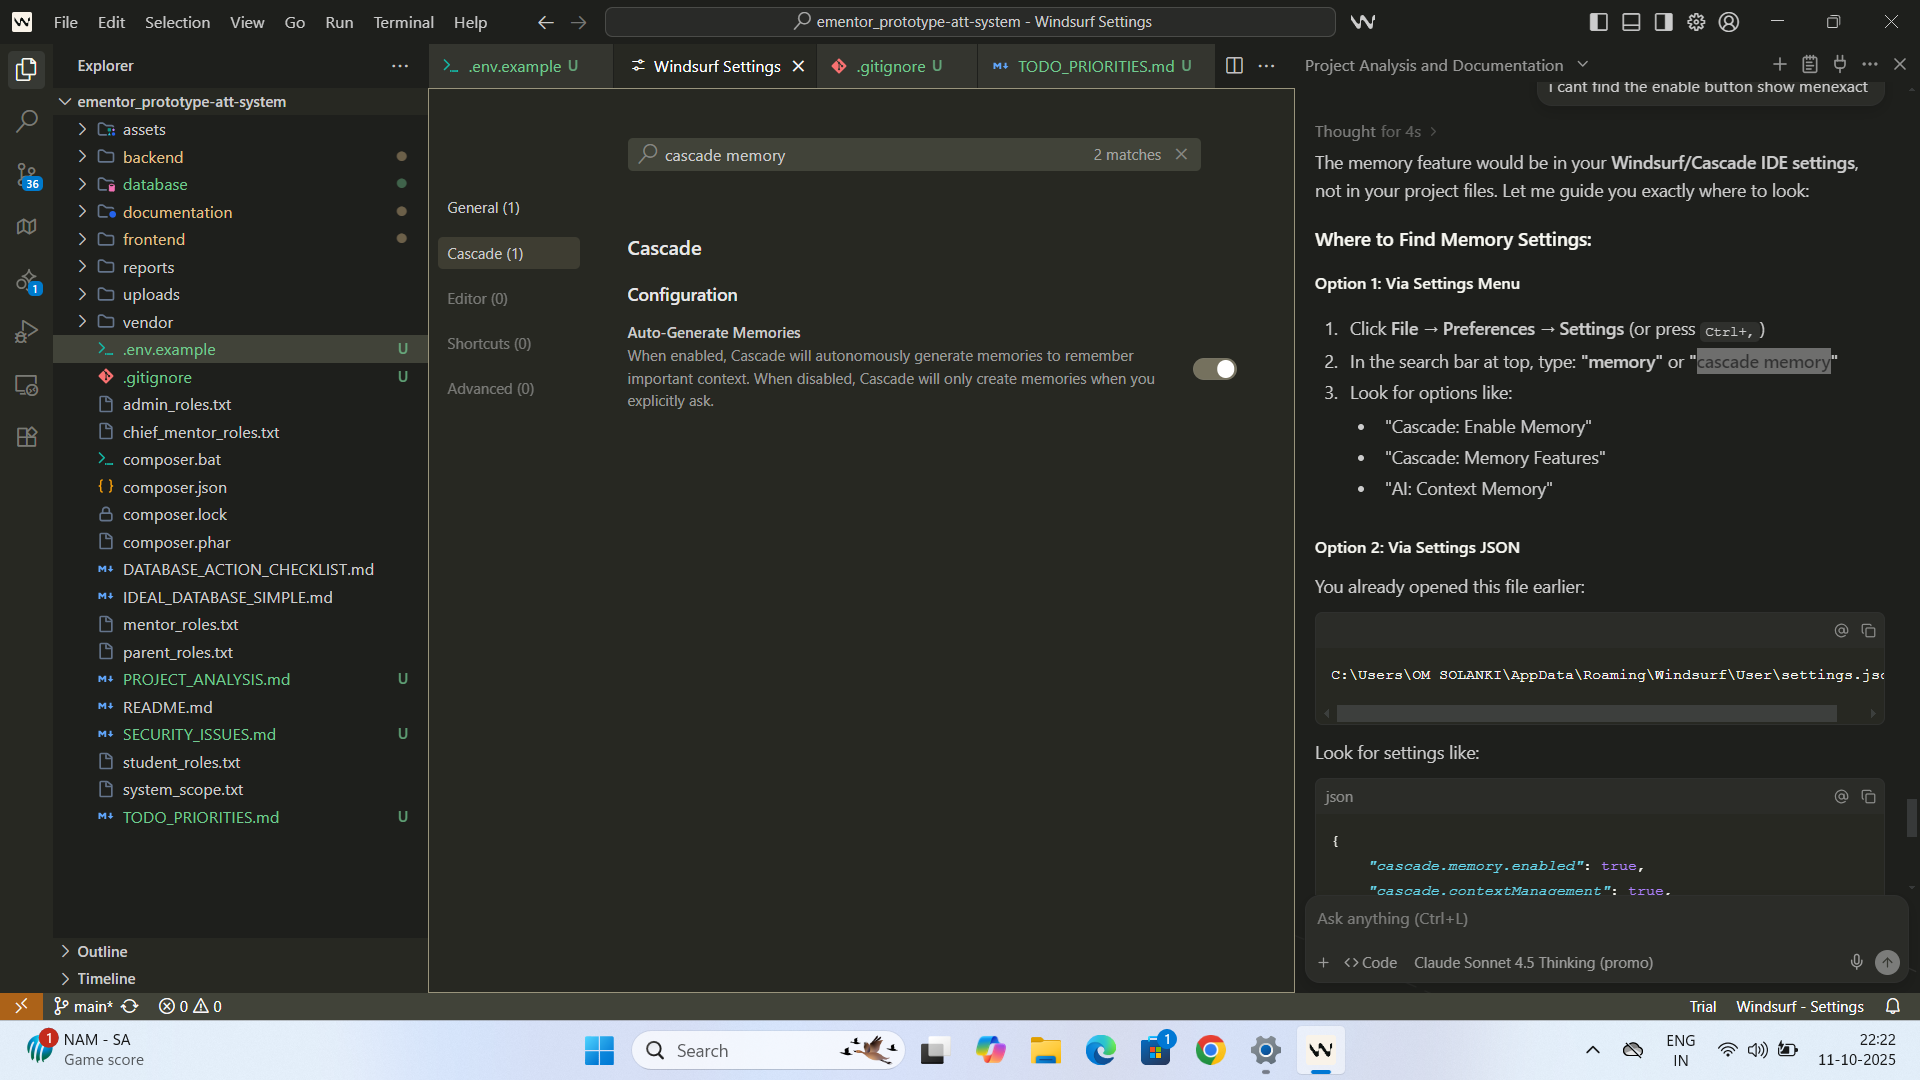Open Cascade panel more options
Image resolution: width=1920 pixels, height=1080 pixels.
tap(1870, 64)
